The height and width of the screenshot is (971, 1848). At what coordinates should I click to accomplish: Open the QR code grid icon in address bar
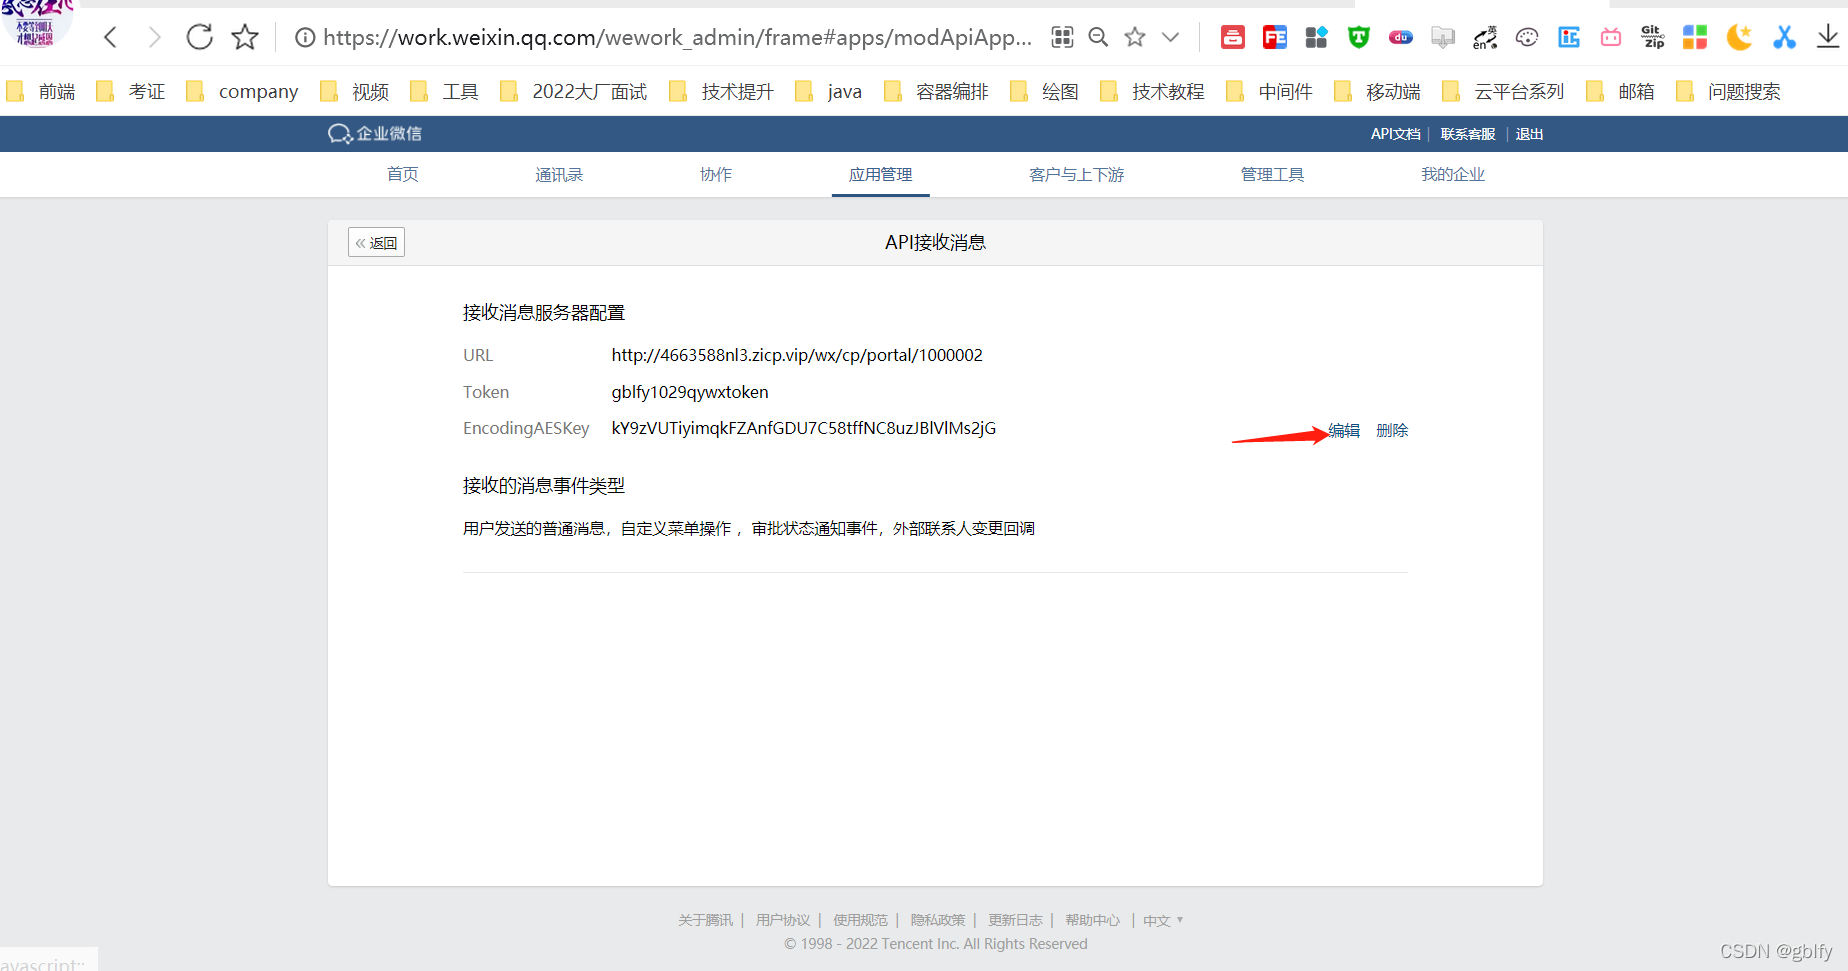[1062, 38]
